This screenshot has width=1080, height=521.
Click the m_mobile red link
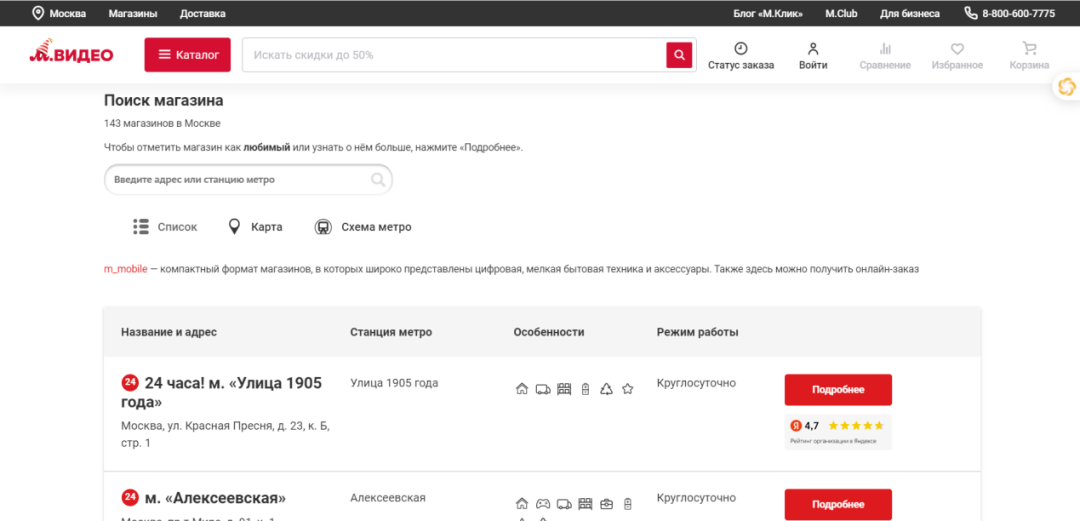point(125,269)
